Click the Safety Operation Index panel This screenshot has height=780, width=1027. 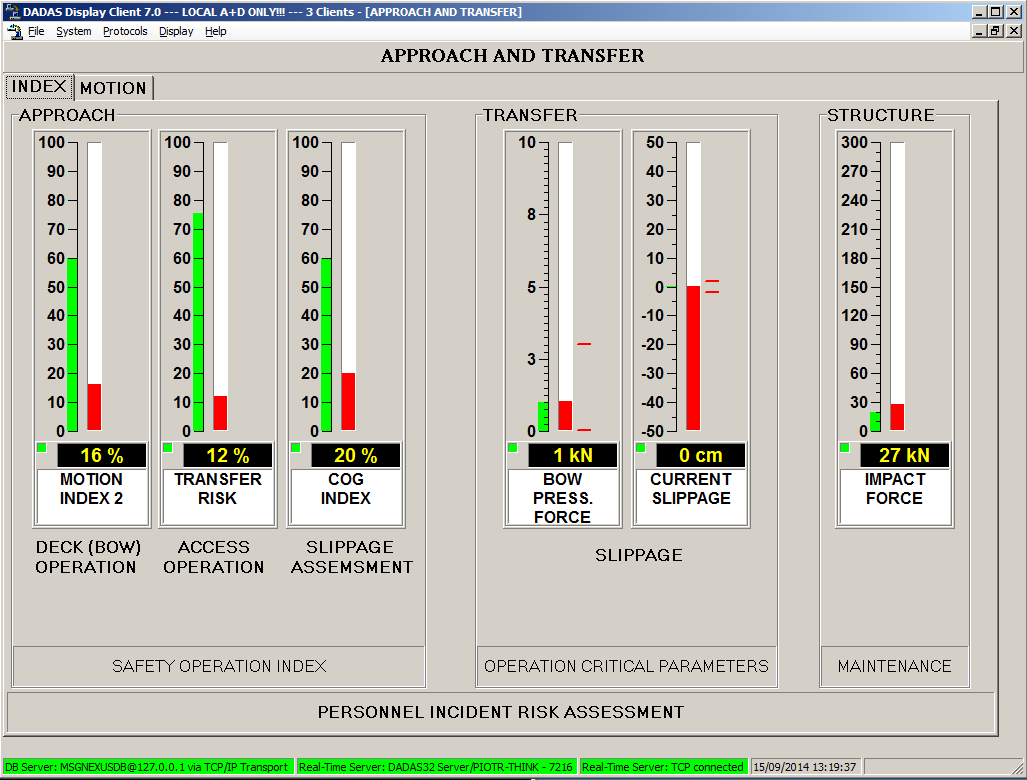pyautogui.click(x=219, y=666)
